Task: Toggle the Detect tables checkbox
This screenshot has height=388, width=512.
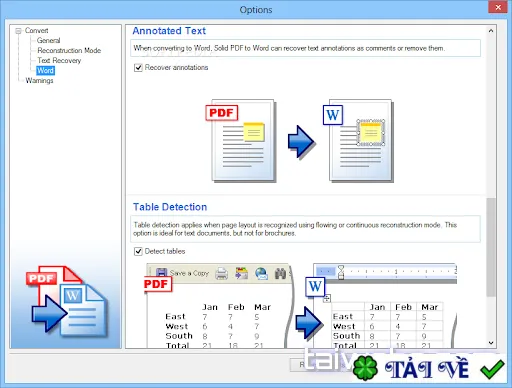Action: [138, 251]
